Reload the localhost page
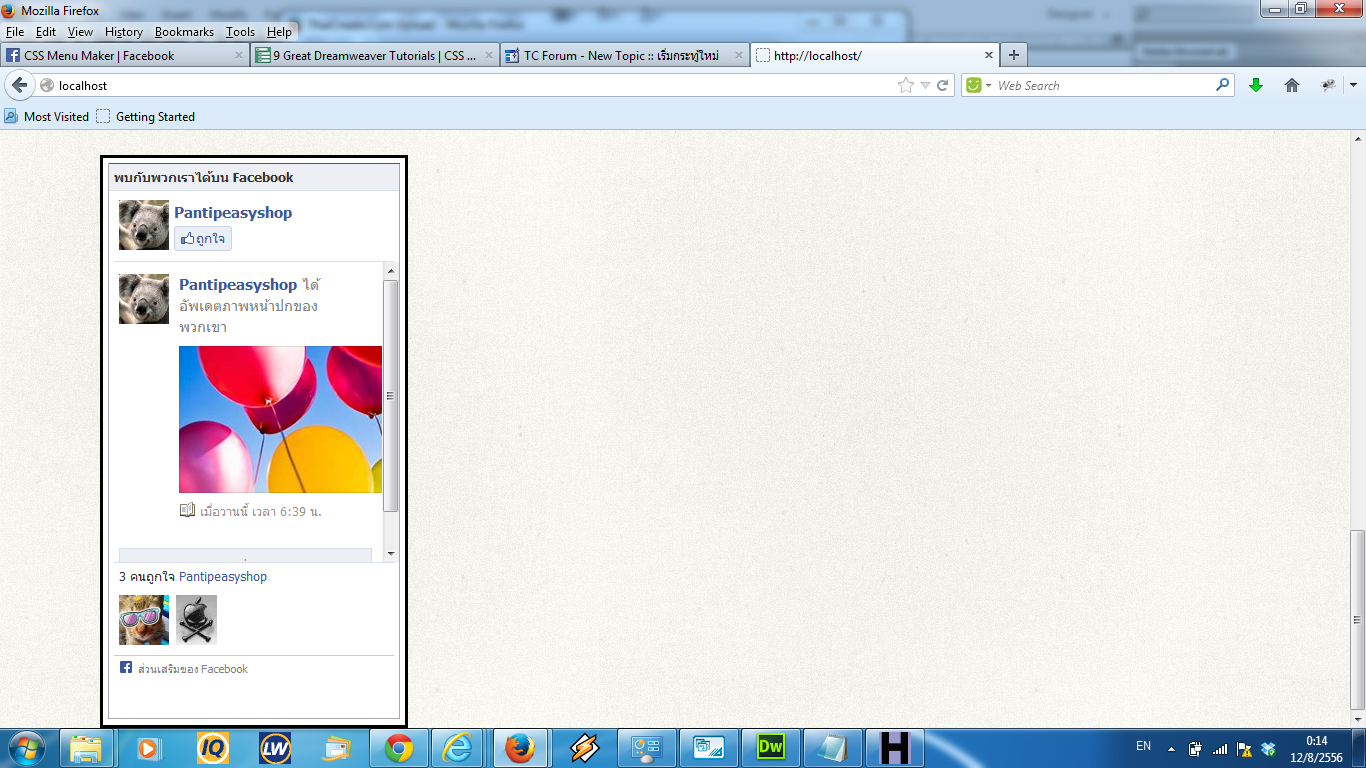 click(x=942, y=86)
